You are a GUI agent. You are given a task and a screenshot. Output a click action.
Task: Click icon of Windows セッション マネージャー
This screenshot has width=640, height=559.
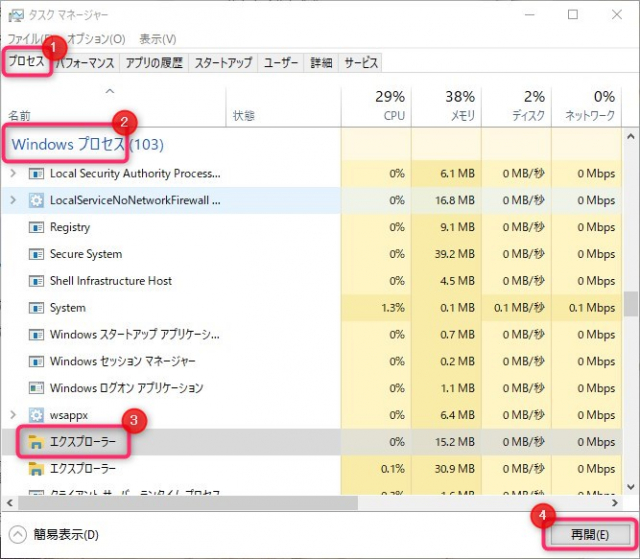pyautogui.click(x=36, y=362)
